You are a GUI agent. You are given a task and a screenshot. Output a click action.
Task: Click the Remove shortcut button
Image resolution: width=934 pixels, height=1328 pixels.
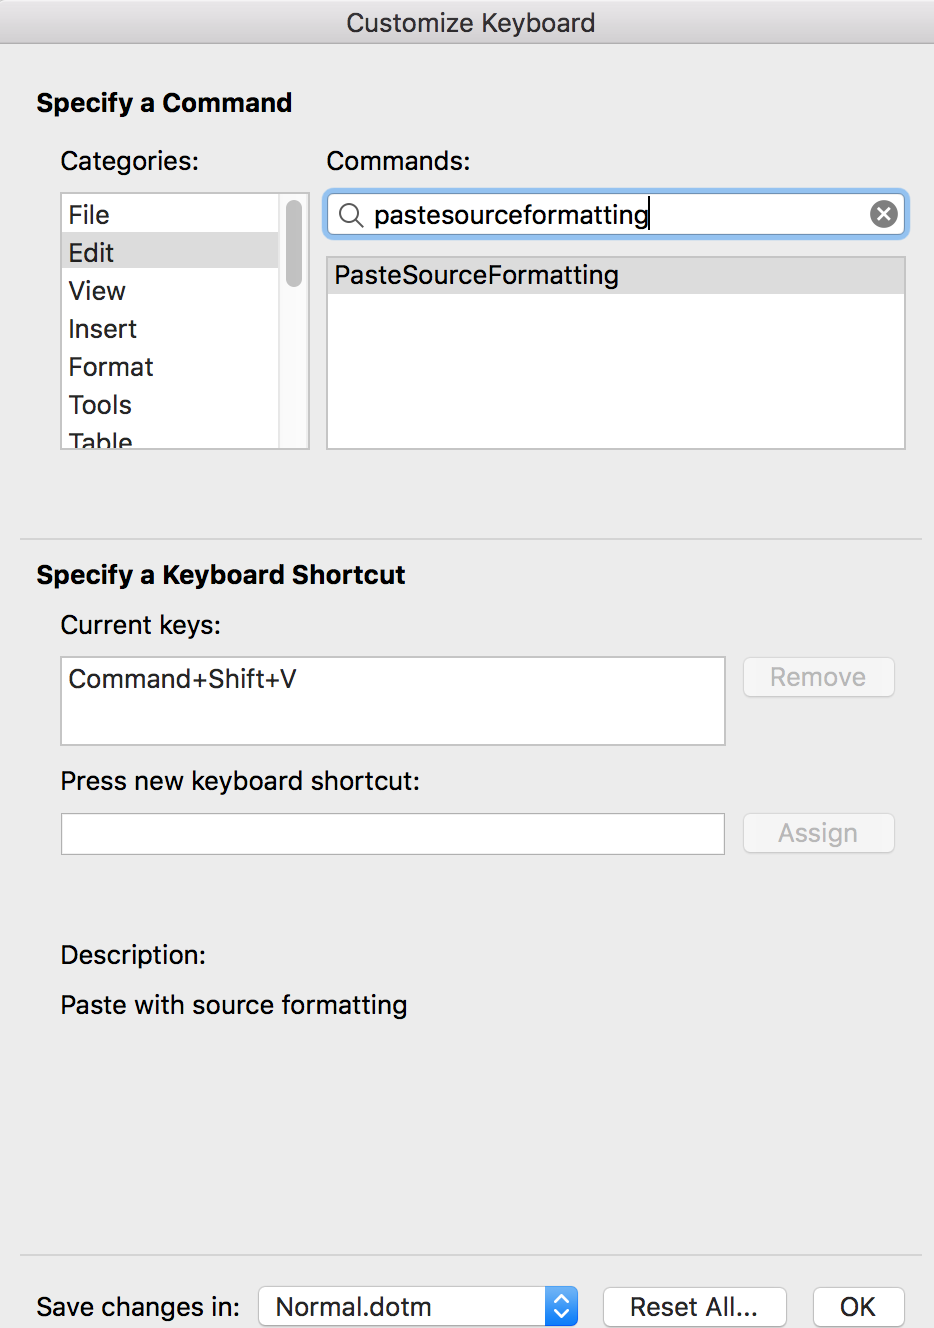coord(818,677)
